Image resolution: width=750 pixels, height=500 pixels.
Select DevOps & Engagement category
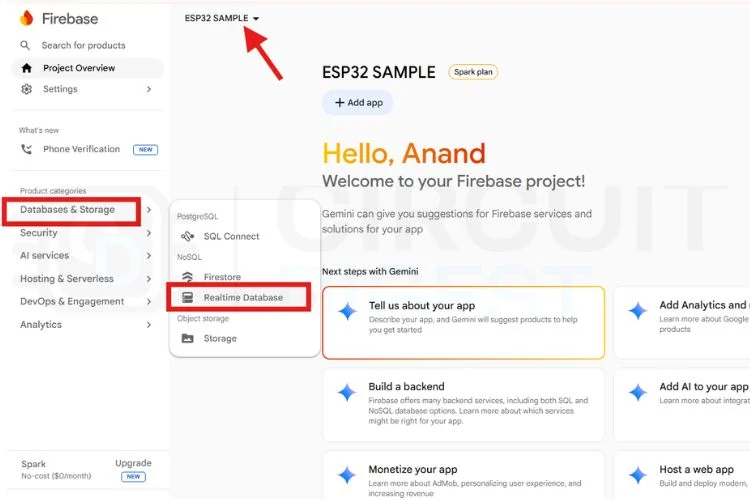72,301
